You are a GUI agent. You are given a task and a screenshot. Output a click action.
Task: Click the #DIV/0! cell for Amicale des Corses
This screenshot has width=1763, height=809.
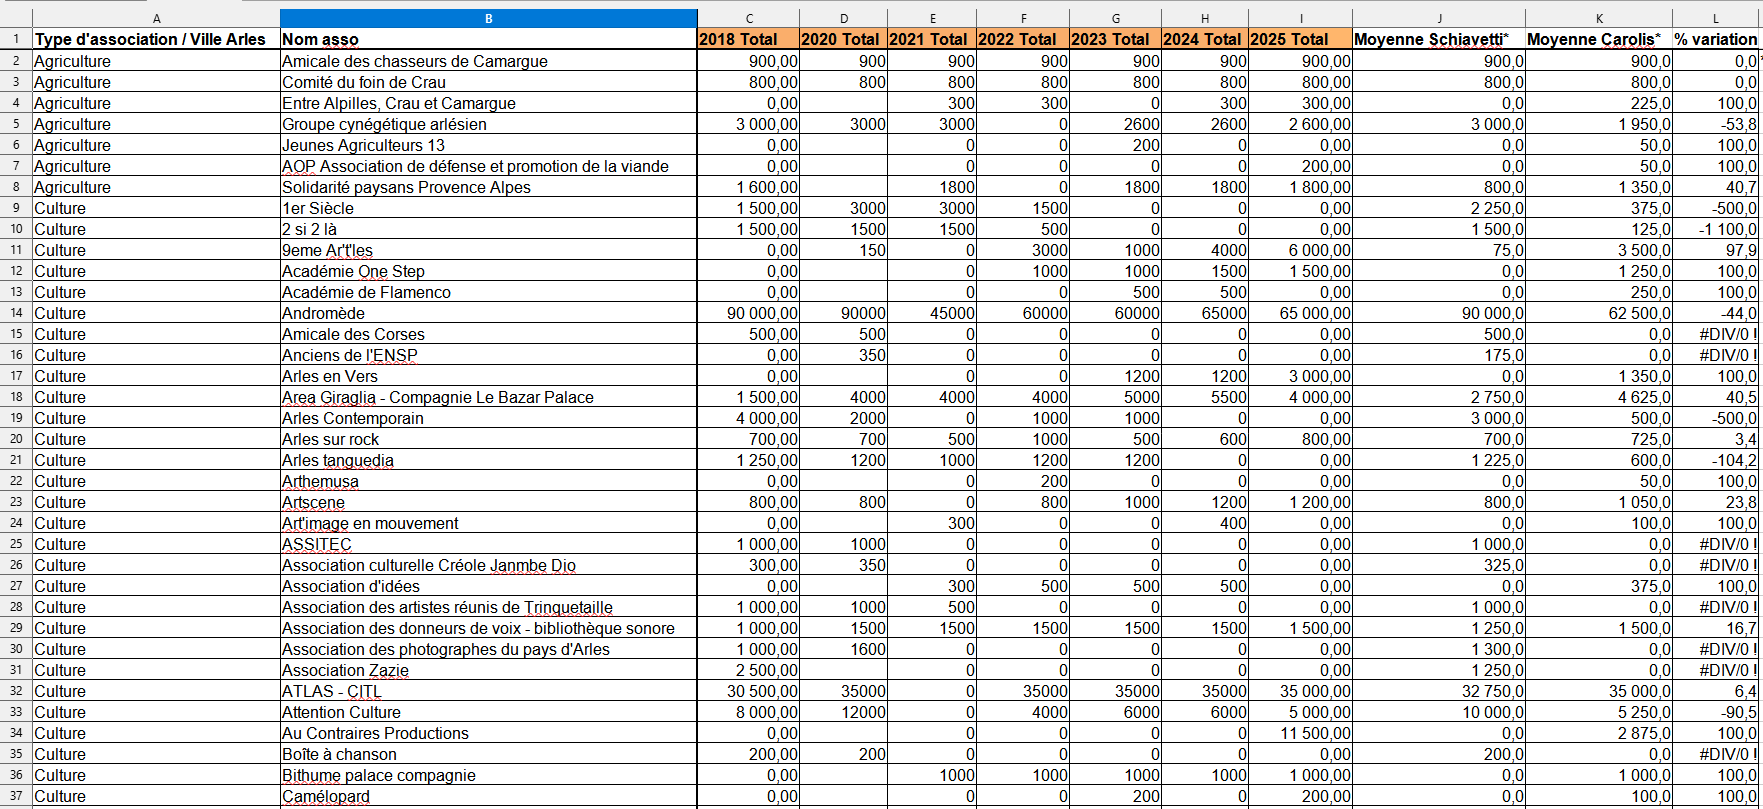click(x=1716, y=334)
